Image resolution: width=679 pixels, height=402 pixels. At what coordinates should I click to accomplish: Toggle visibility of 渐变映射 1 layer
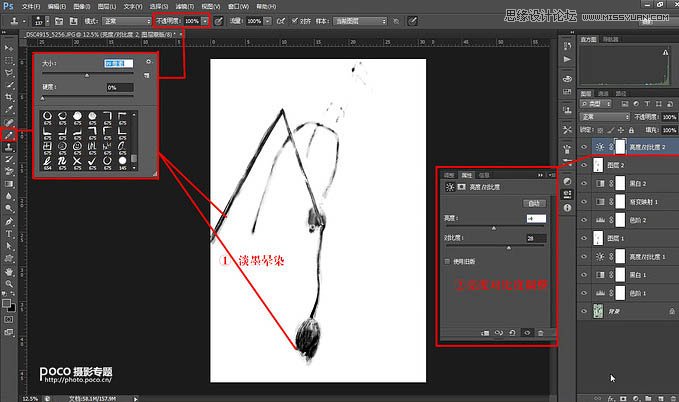point(585,201)
